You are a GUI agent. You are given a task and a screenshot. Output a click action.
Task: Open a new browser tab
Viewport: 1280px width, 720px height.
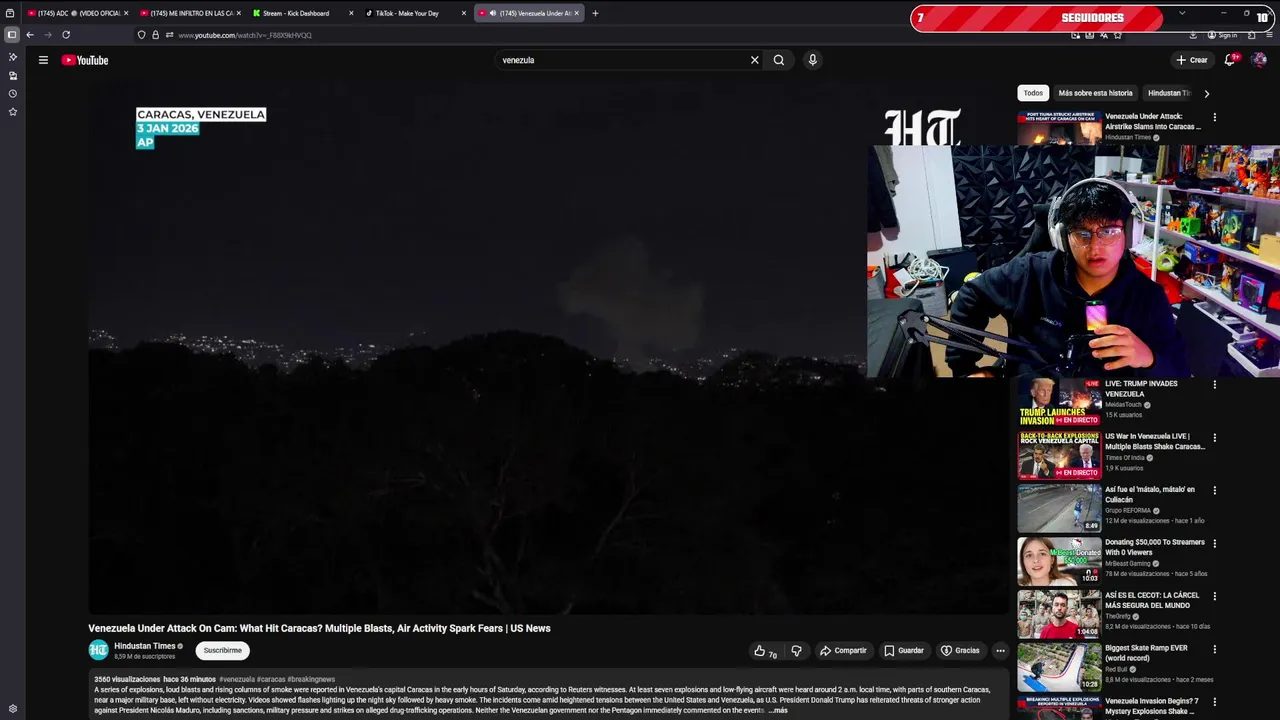pos(595,13)
